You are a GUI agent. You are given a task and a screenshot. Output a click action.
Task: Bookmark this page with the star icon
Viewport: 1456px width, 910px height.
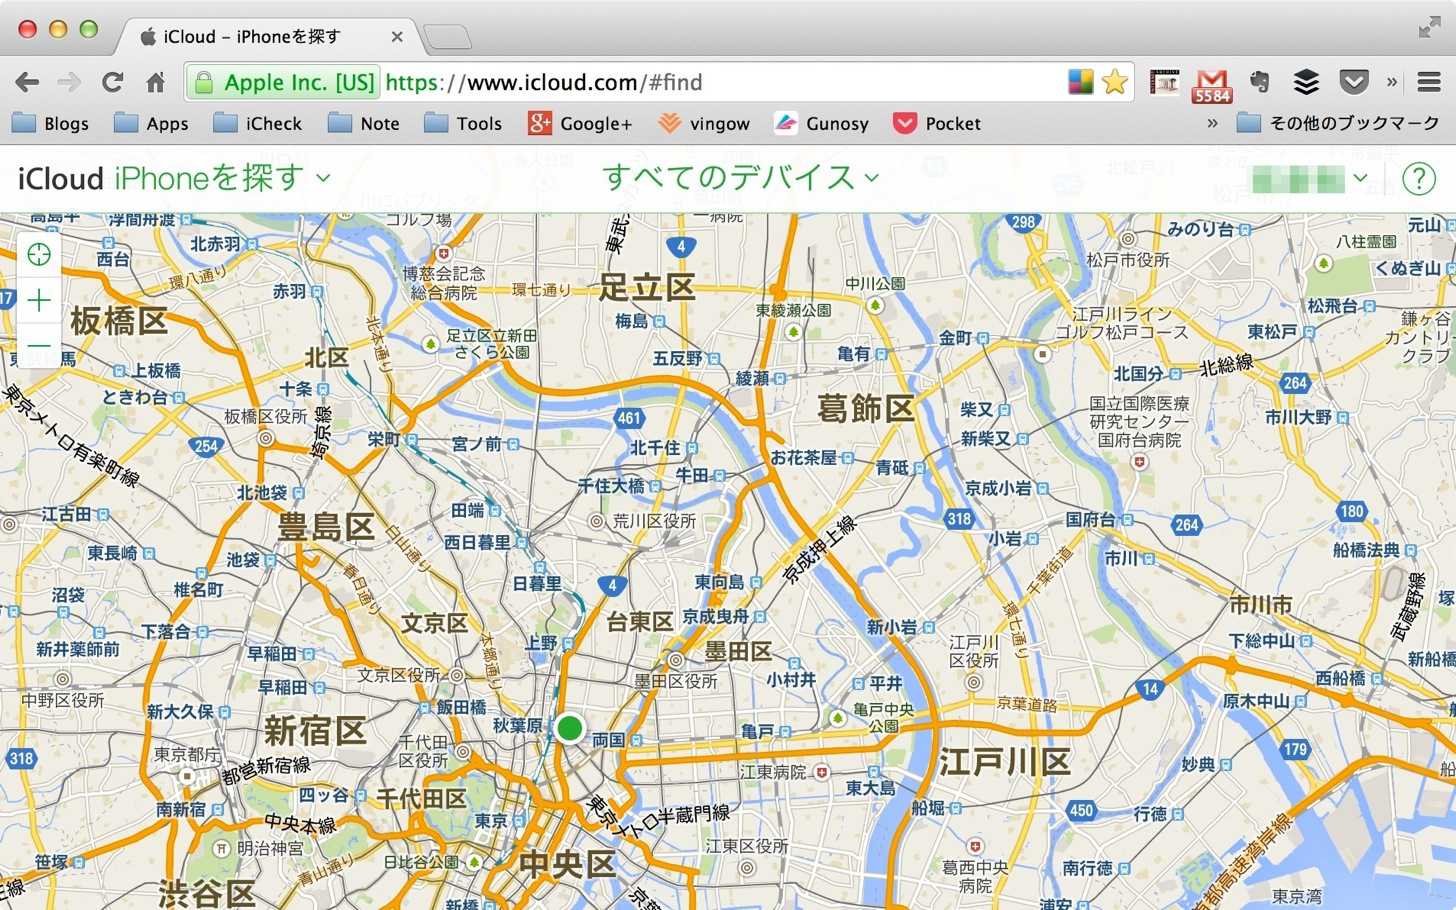1114,82
